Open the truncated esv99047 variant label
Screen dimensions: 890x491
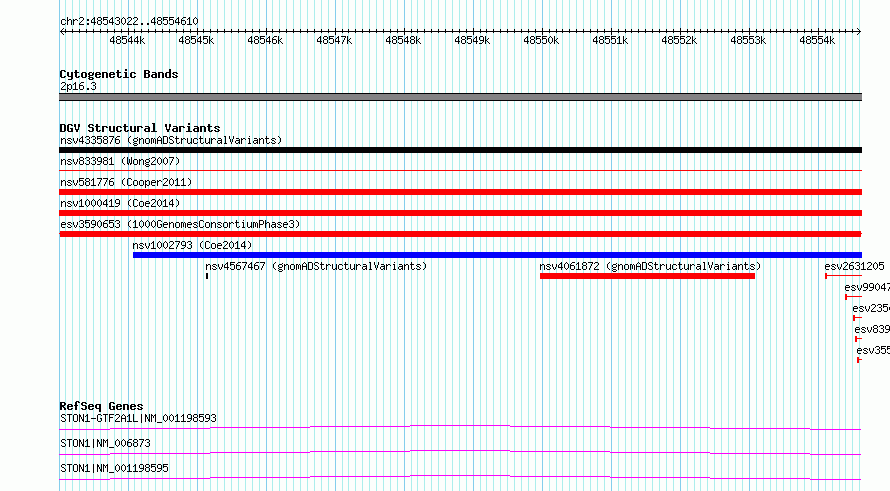(867, 287)
